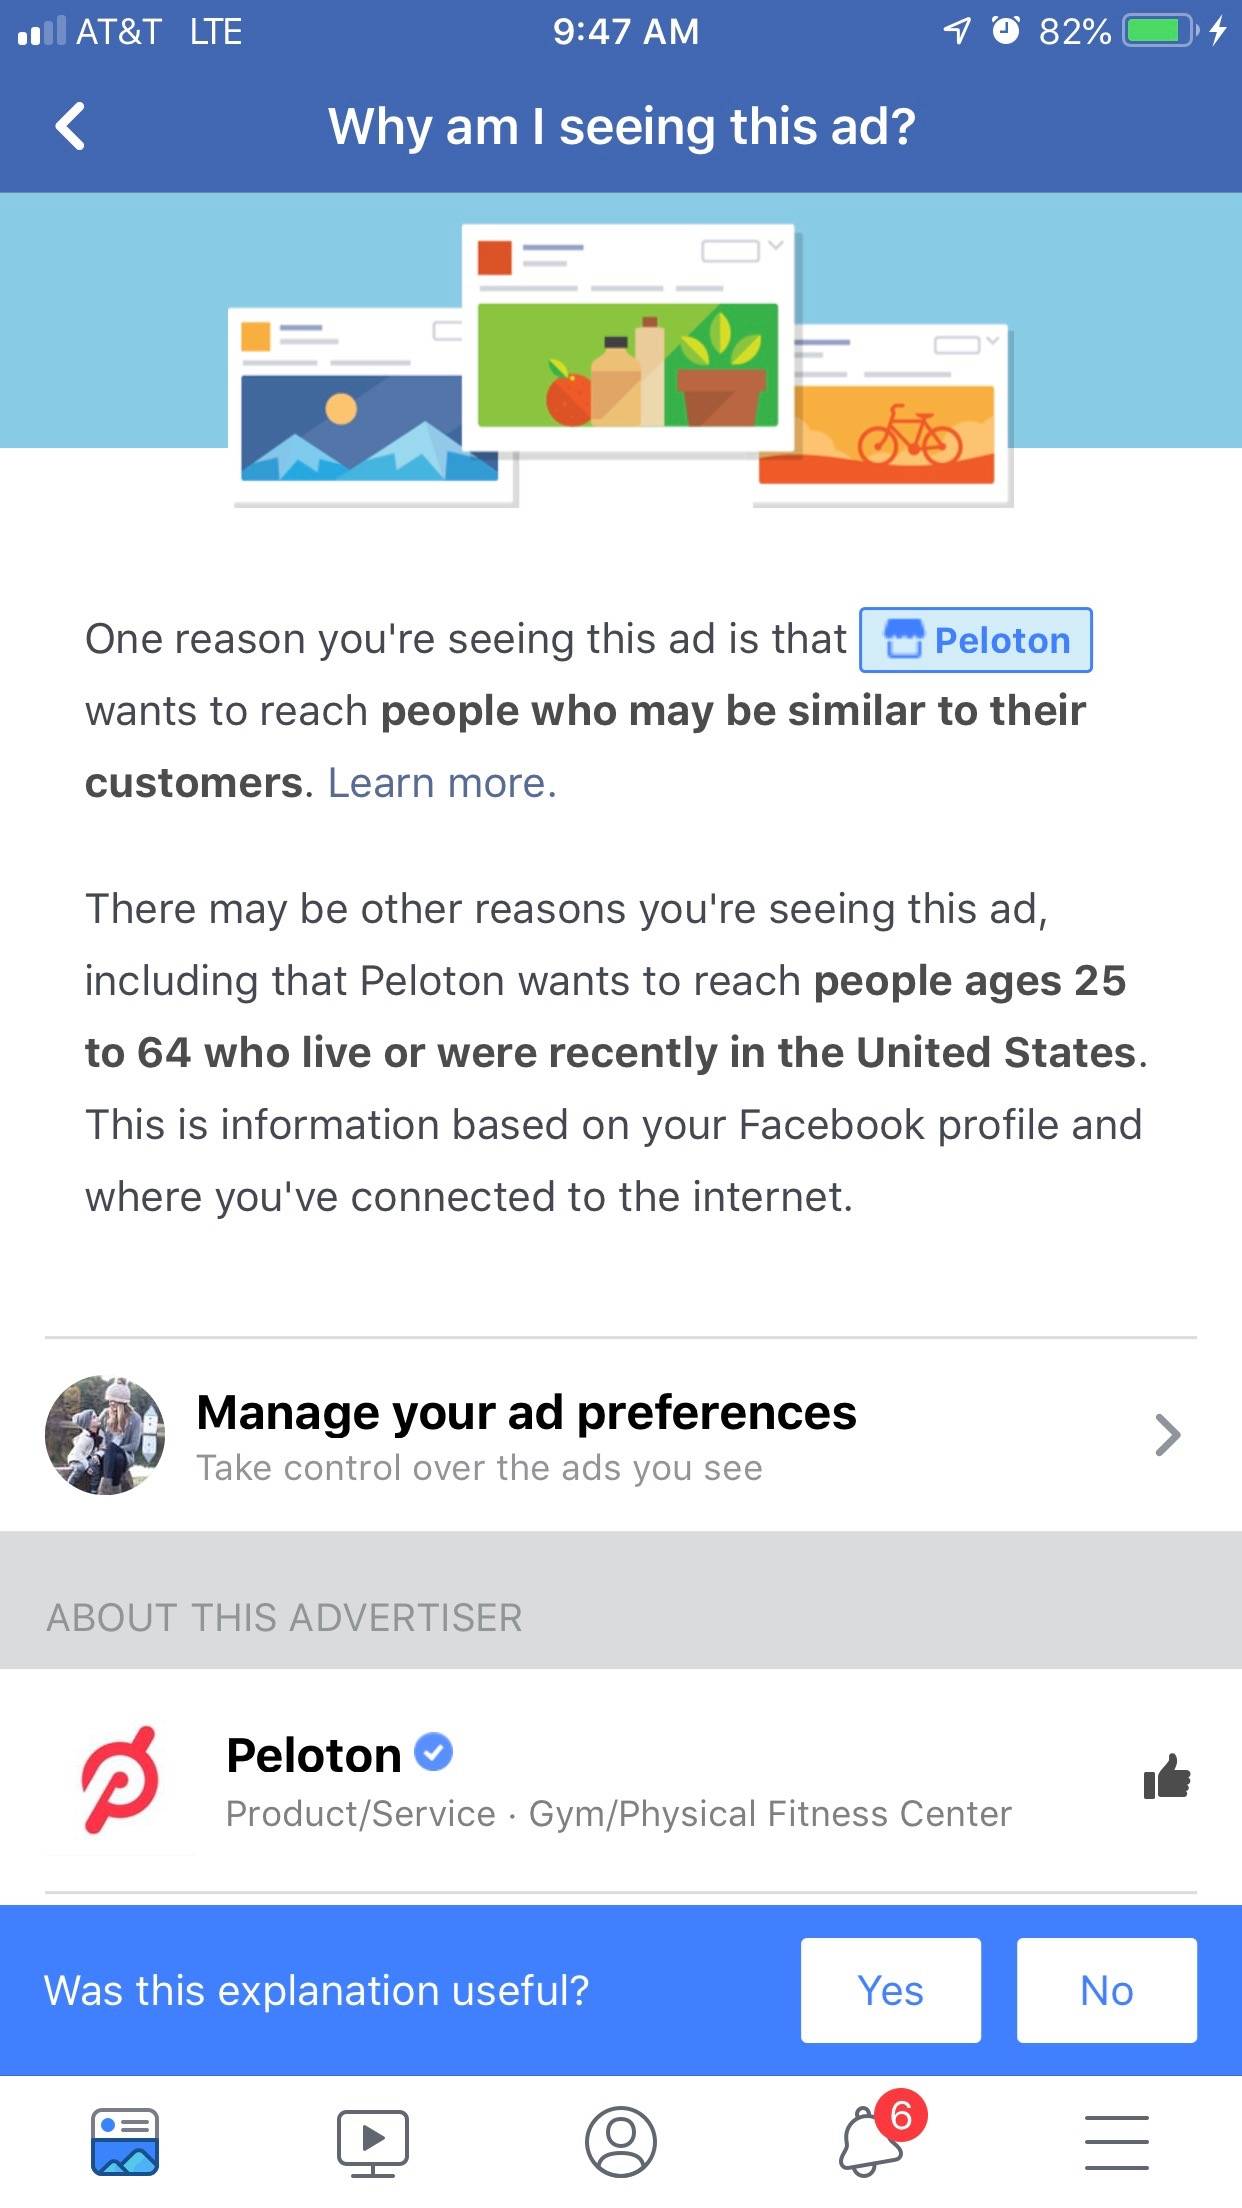Open the Watch video tab
1242x2208 pixels.
coord(372,2142)
